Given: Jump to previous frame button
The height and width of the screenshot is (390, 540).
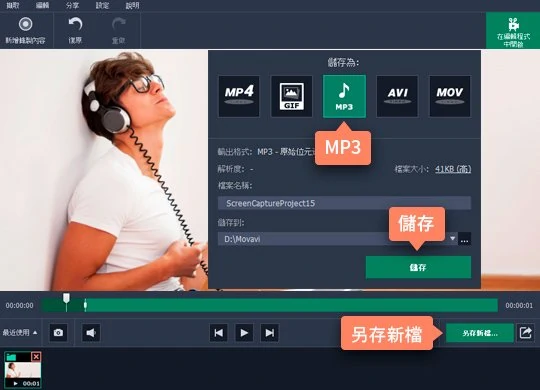Looking at the screenshot, I should [218, 332].
